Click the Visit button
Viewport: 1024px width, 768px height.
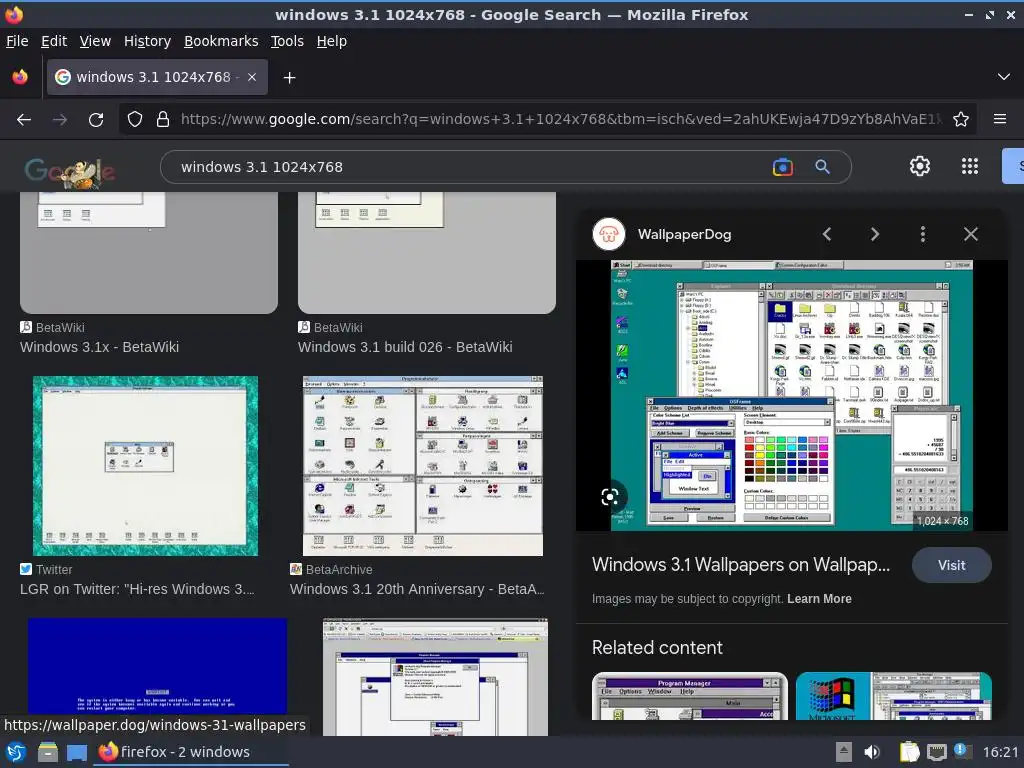[952, 566]
